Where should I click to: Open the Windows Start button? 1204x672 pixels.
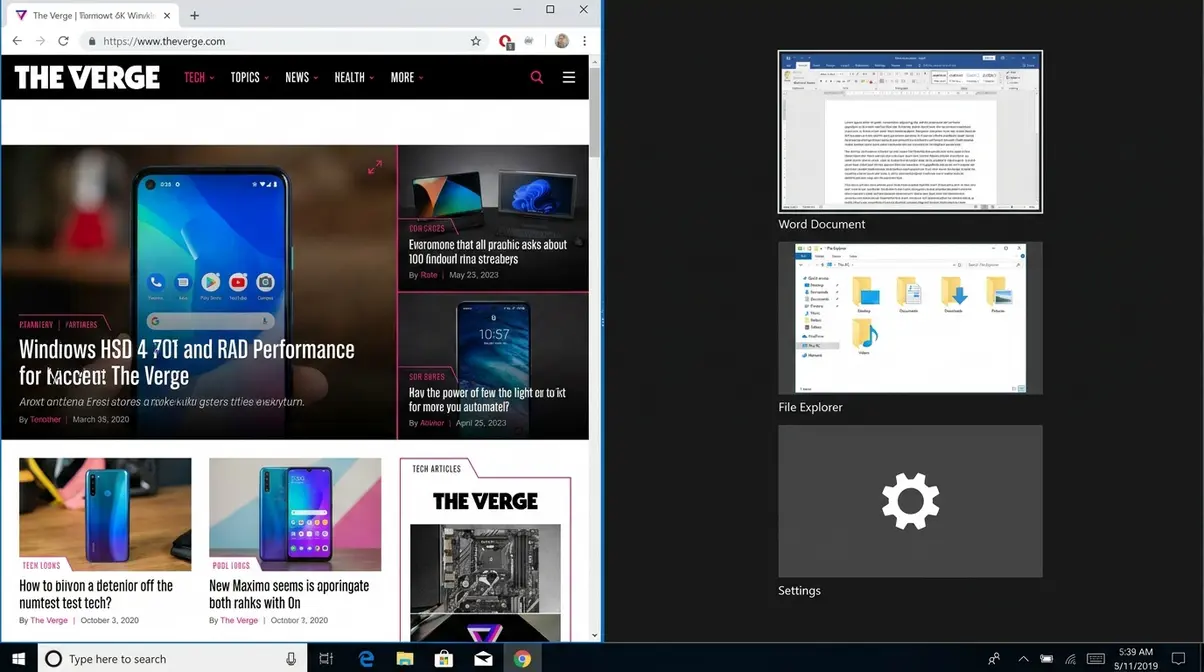18,659
